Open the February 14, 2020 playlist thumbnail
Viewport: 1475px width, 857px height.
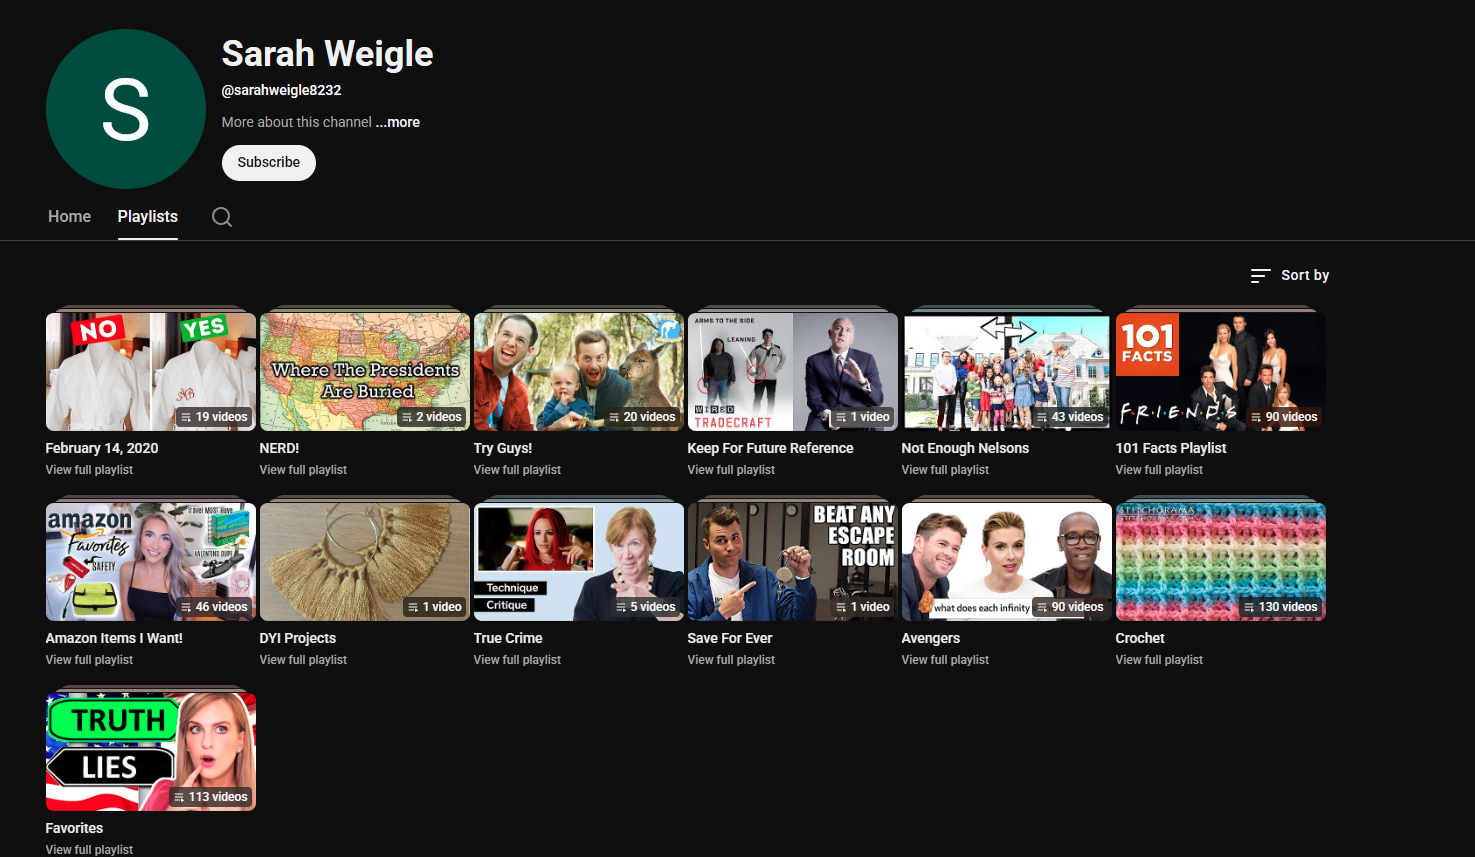(151, 372)
